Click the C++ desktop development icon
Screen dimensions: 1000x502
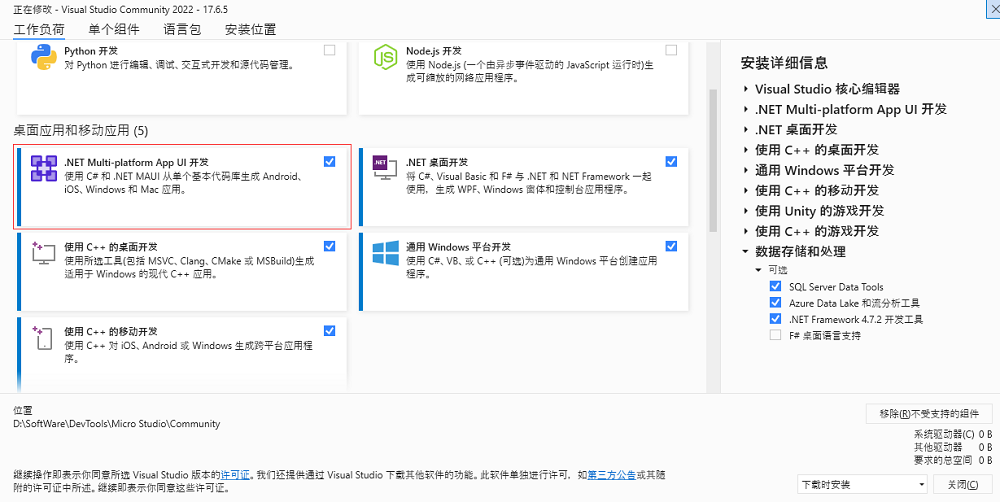pos(44,253)
